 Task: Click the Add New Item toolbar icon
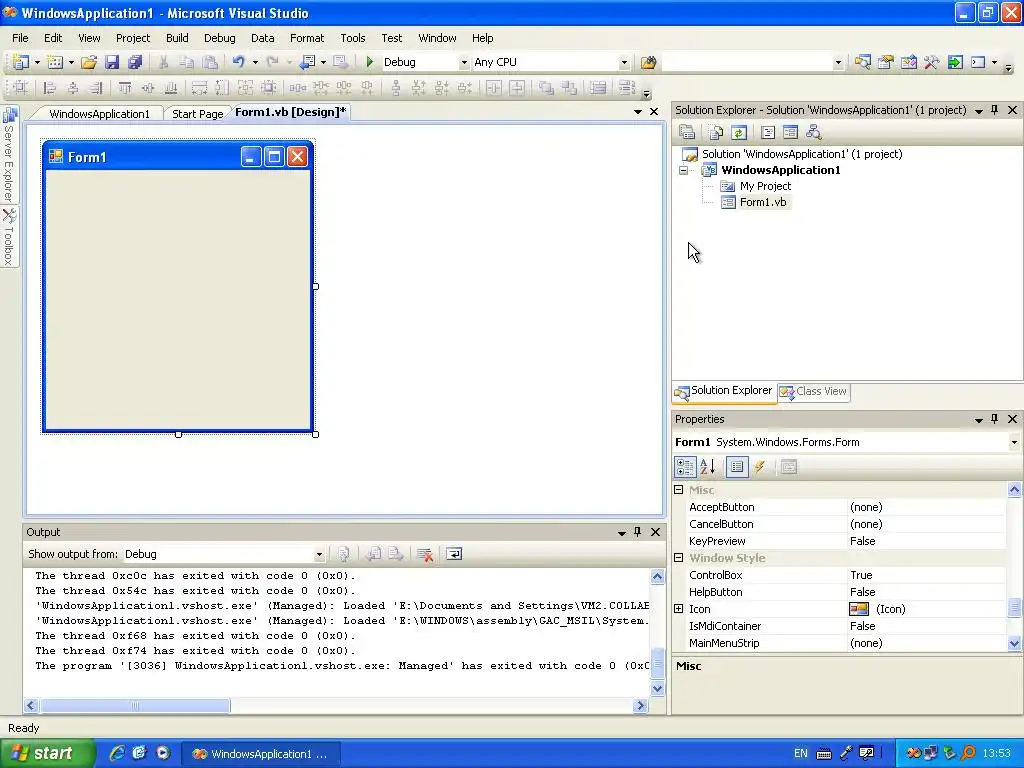pos(56,62)
